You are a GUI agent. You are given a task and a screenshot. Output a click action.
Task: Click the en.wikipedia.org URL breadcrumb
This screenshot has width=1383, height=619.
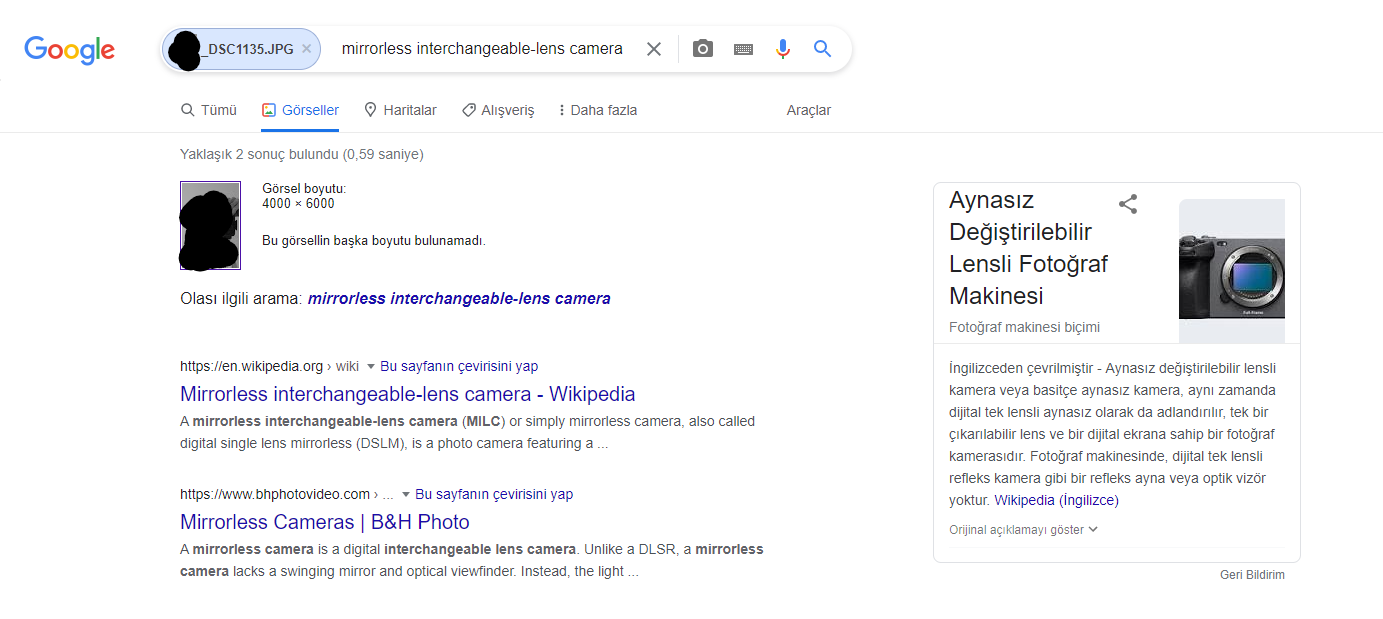269,366
